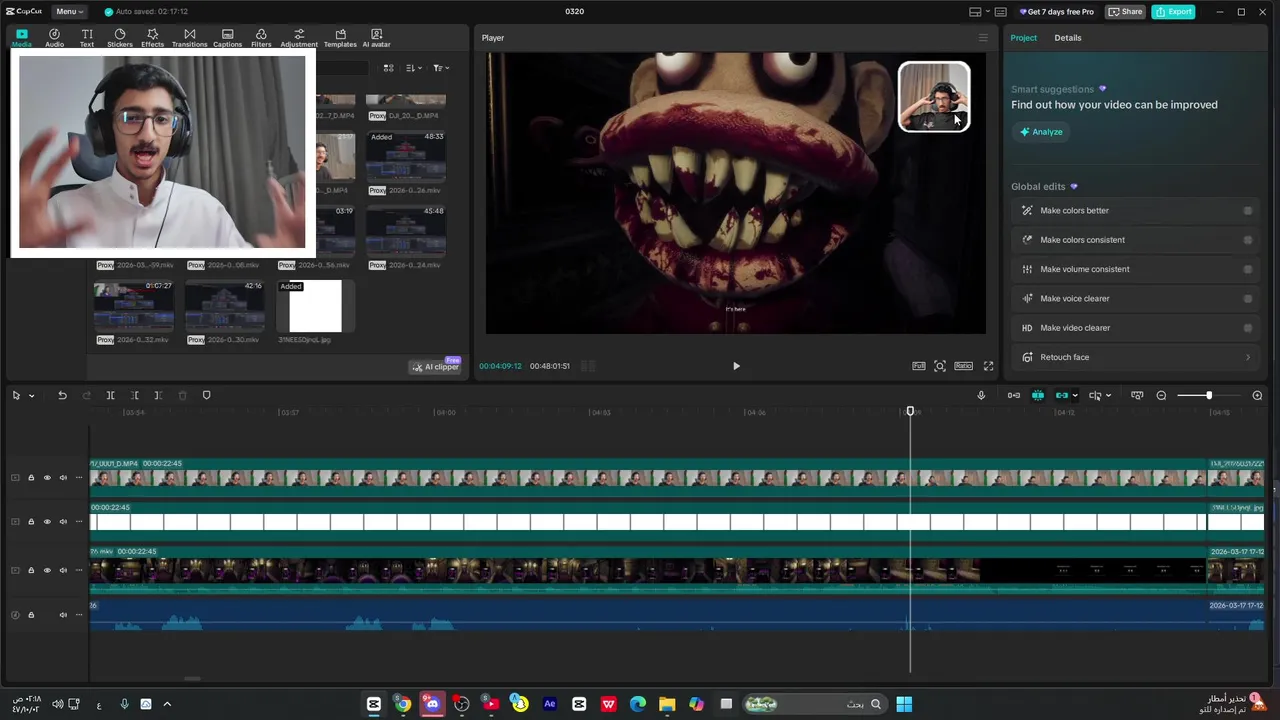Open the Effects panel
This screenshot has height=720, width=1280.
pos(152,38)
